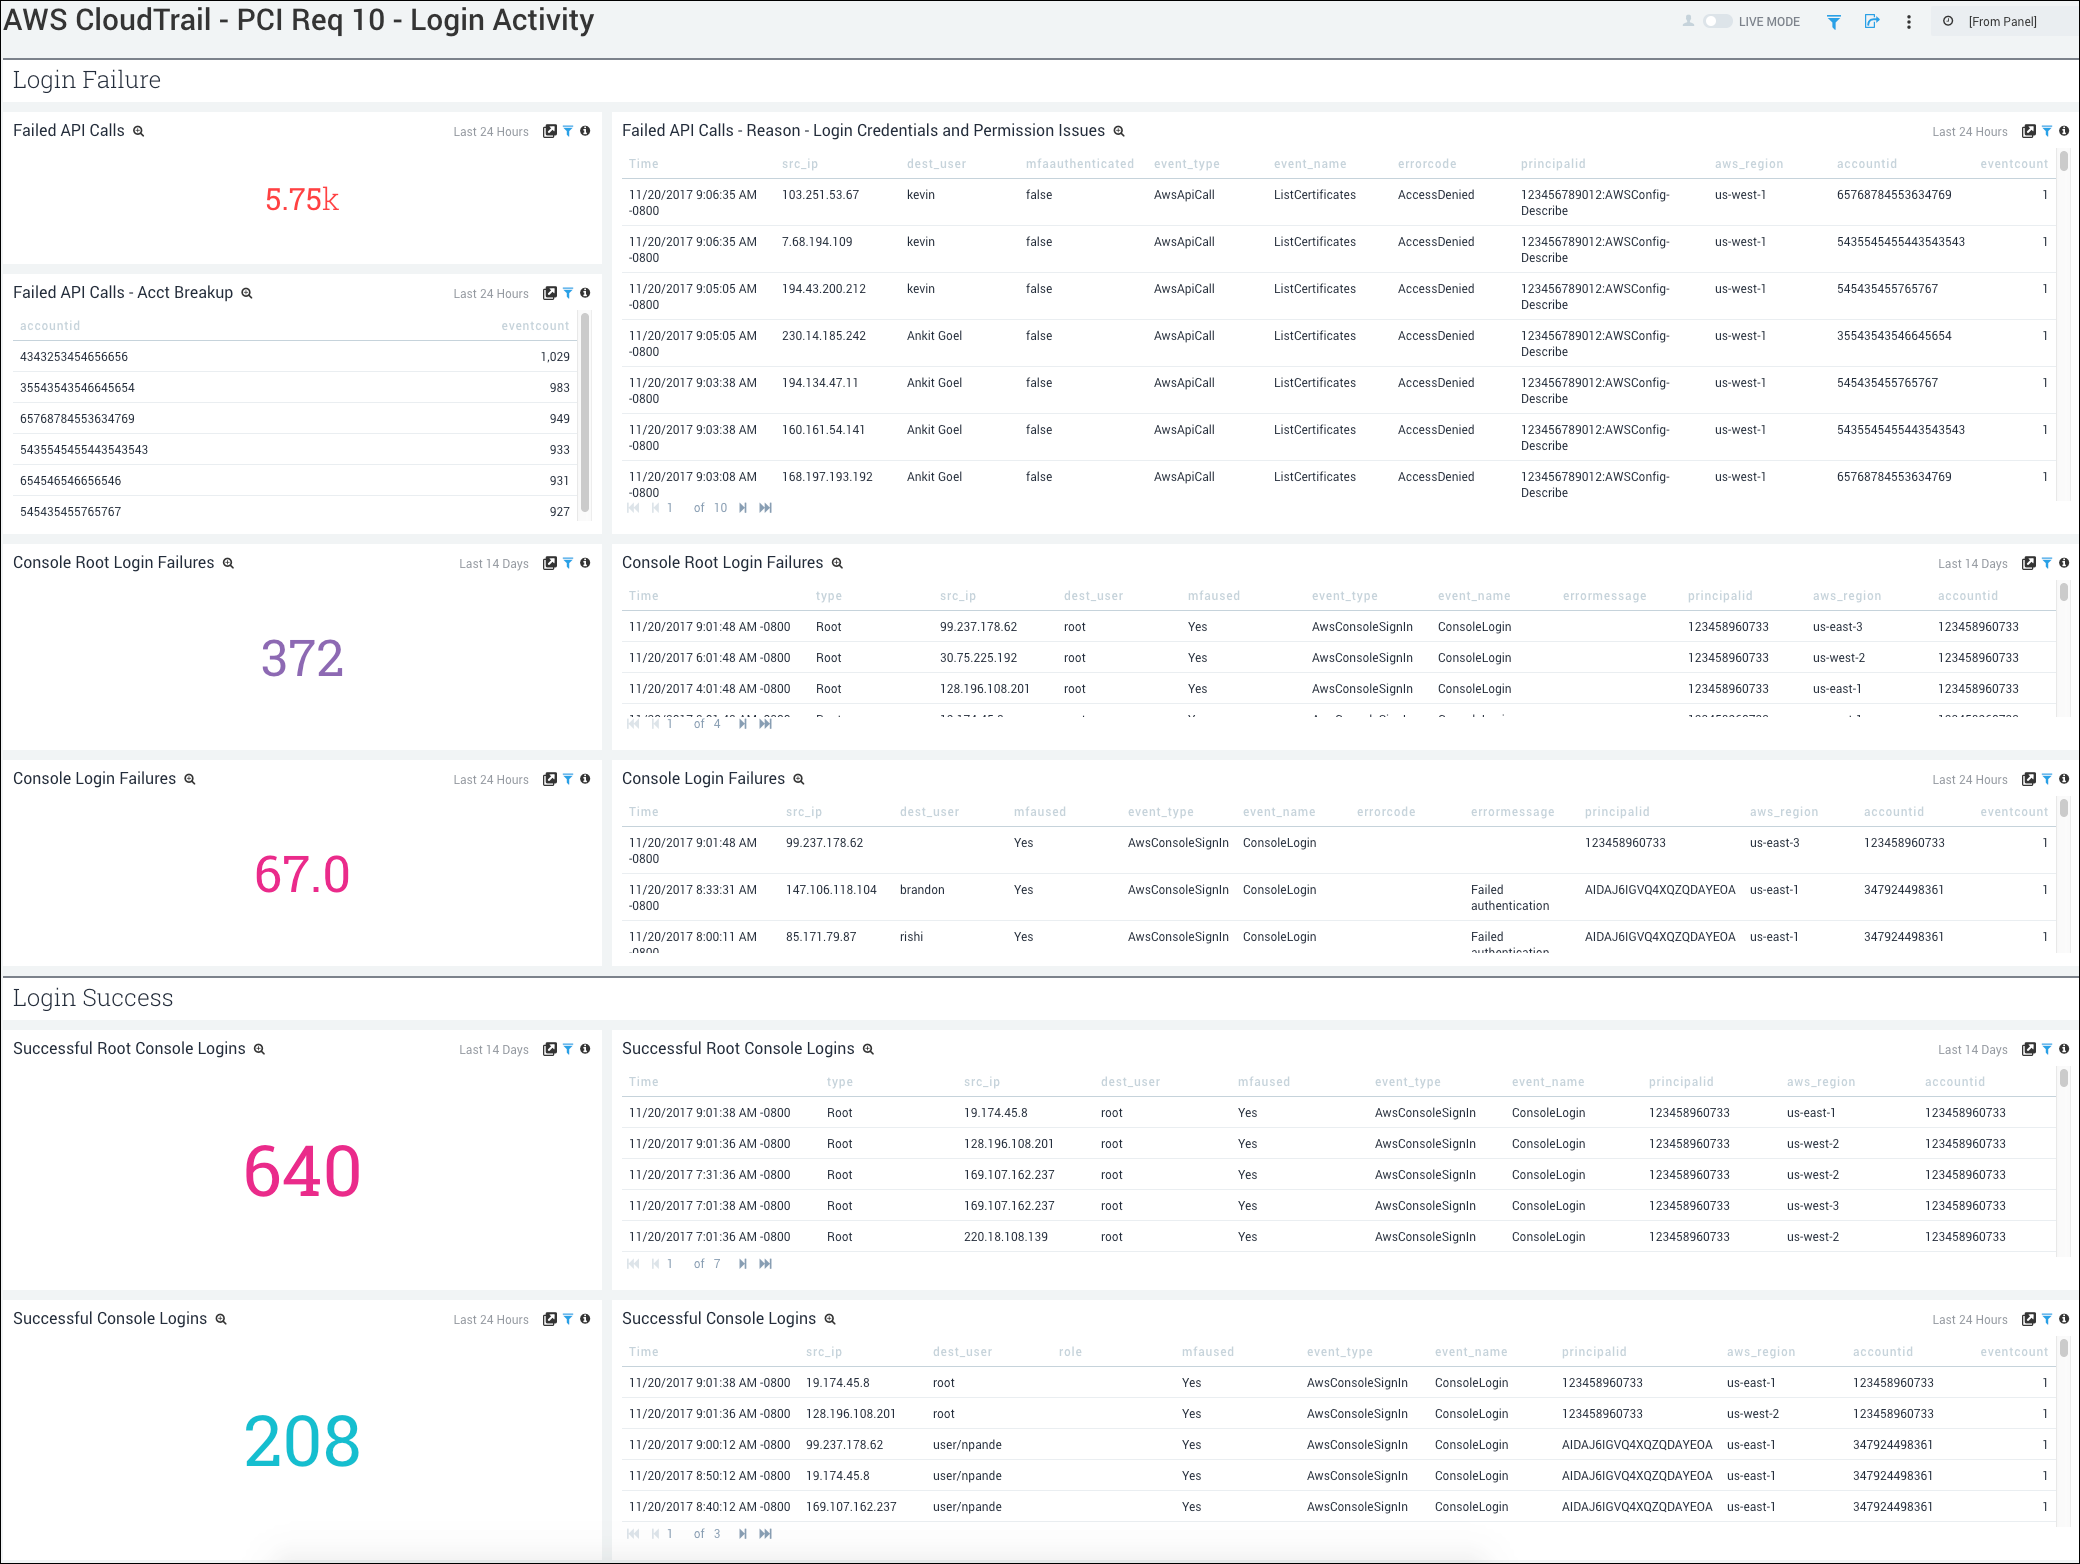
Task: Open the [From Panel] time range selector
Action: click(2003, 21)
